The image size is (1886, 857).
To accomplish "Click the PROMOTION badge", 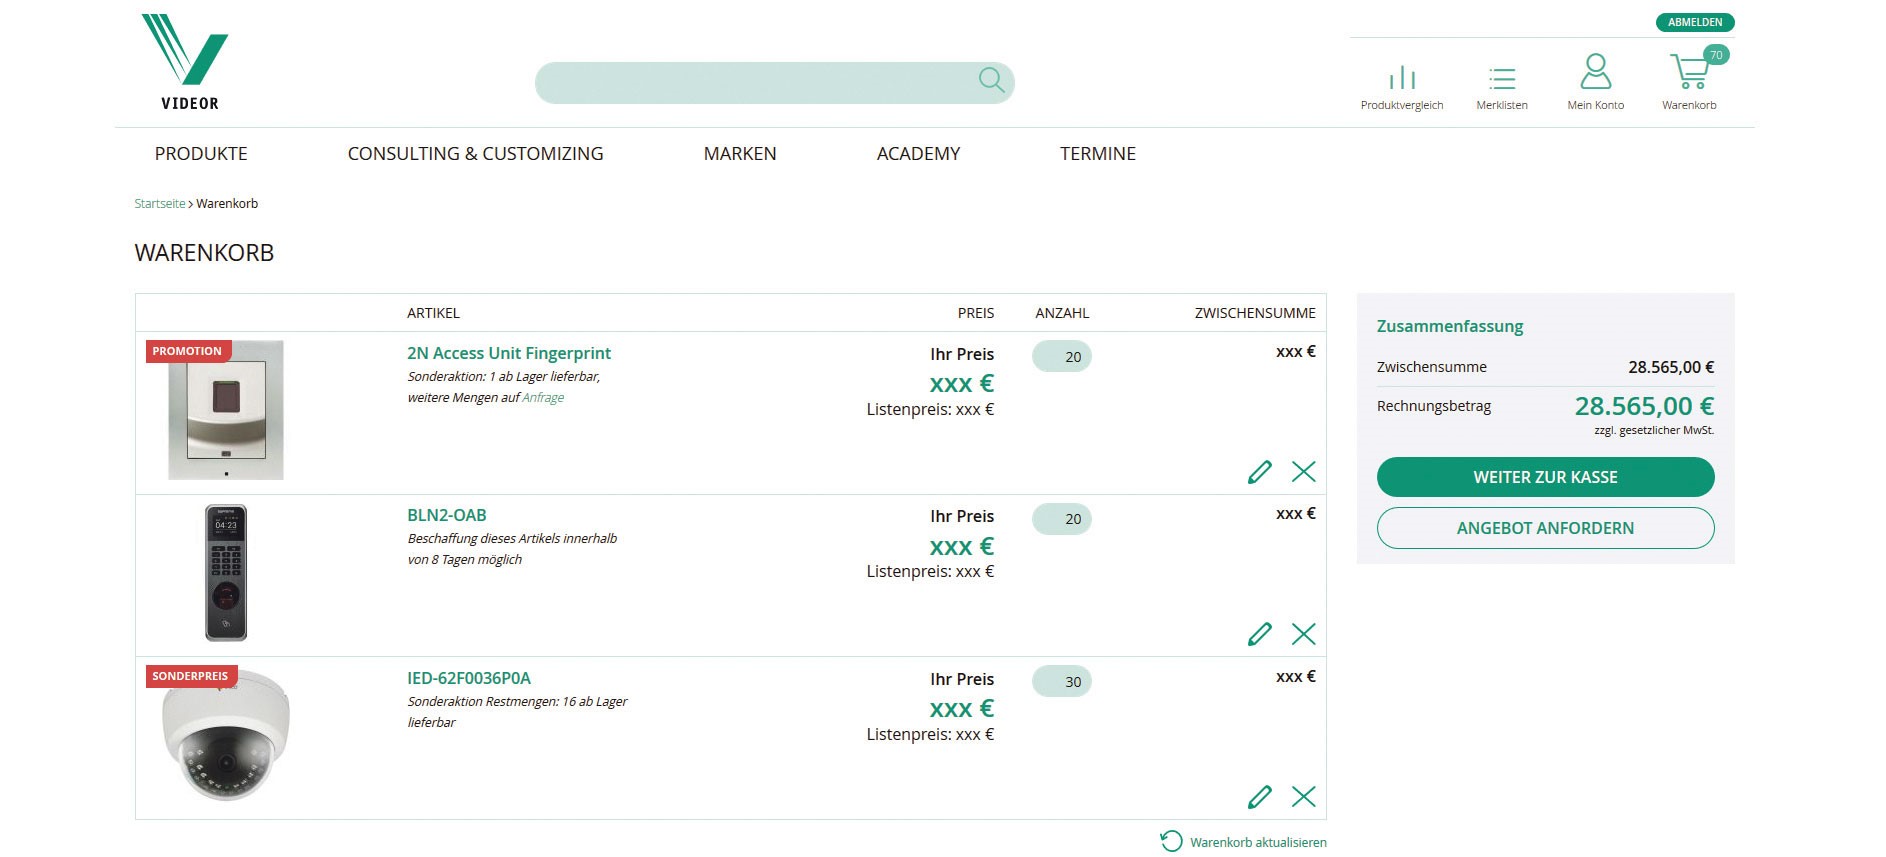I will (x=187, y=351).
